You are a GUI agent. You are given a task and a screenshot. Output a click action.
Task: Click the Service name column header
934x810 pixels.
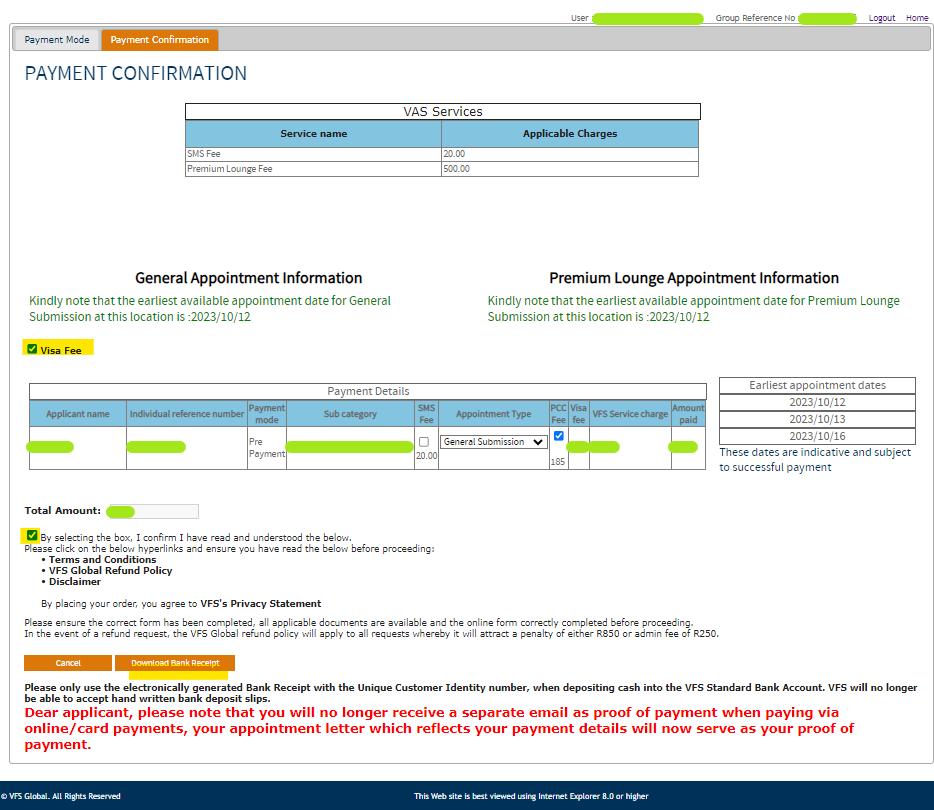click(x=313, y=134)
